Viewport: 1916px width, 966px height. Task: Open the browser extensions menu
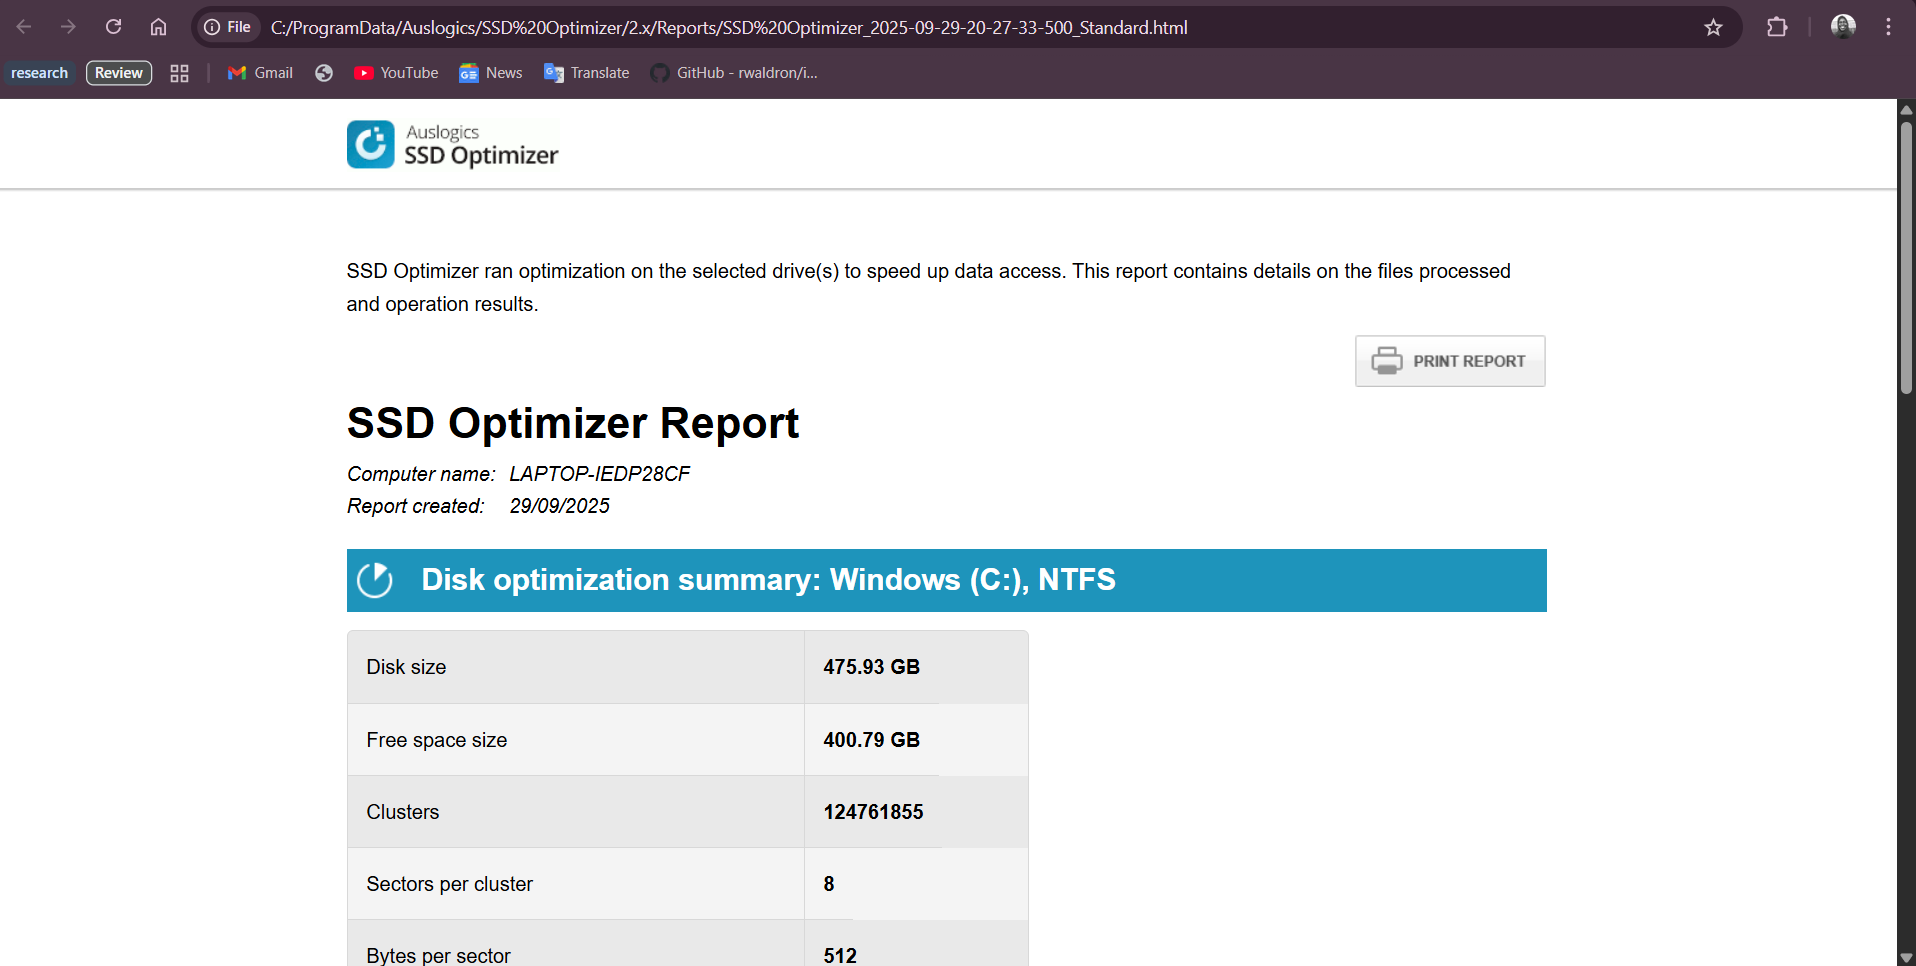tap(1778, 27)
